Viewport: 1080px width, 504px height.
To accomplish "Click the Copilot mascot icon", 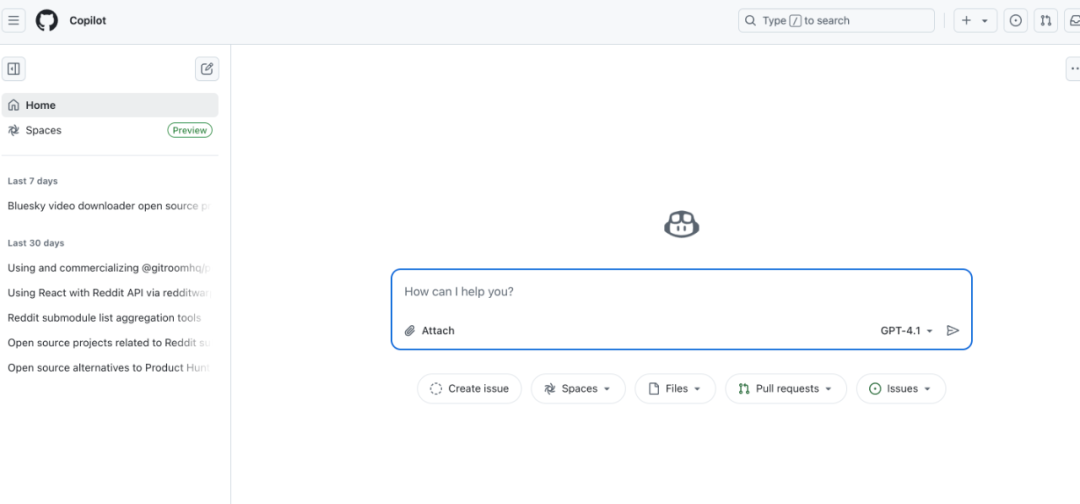I will click(682, 224).
